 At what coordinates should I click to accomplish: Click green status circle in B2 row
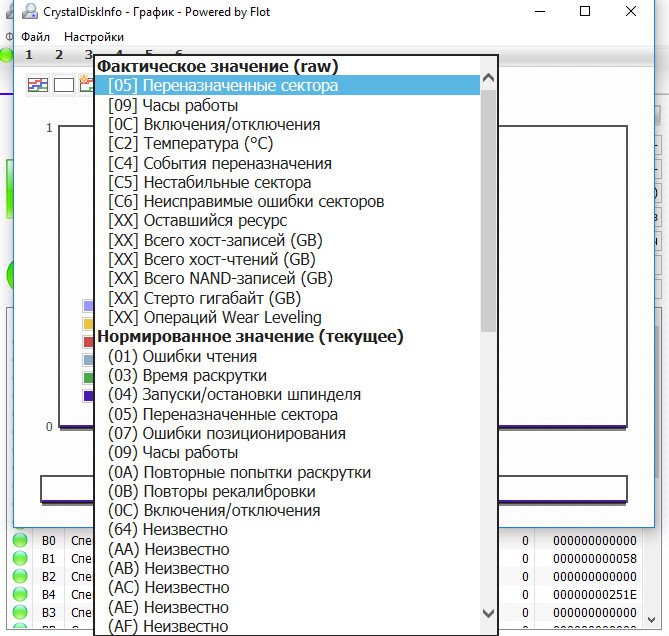[x=20, y=576]
